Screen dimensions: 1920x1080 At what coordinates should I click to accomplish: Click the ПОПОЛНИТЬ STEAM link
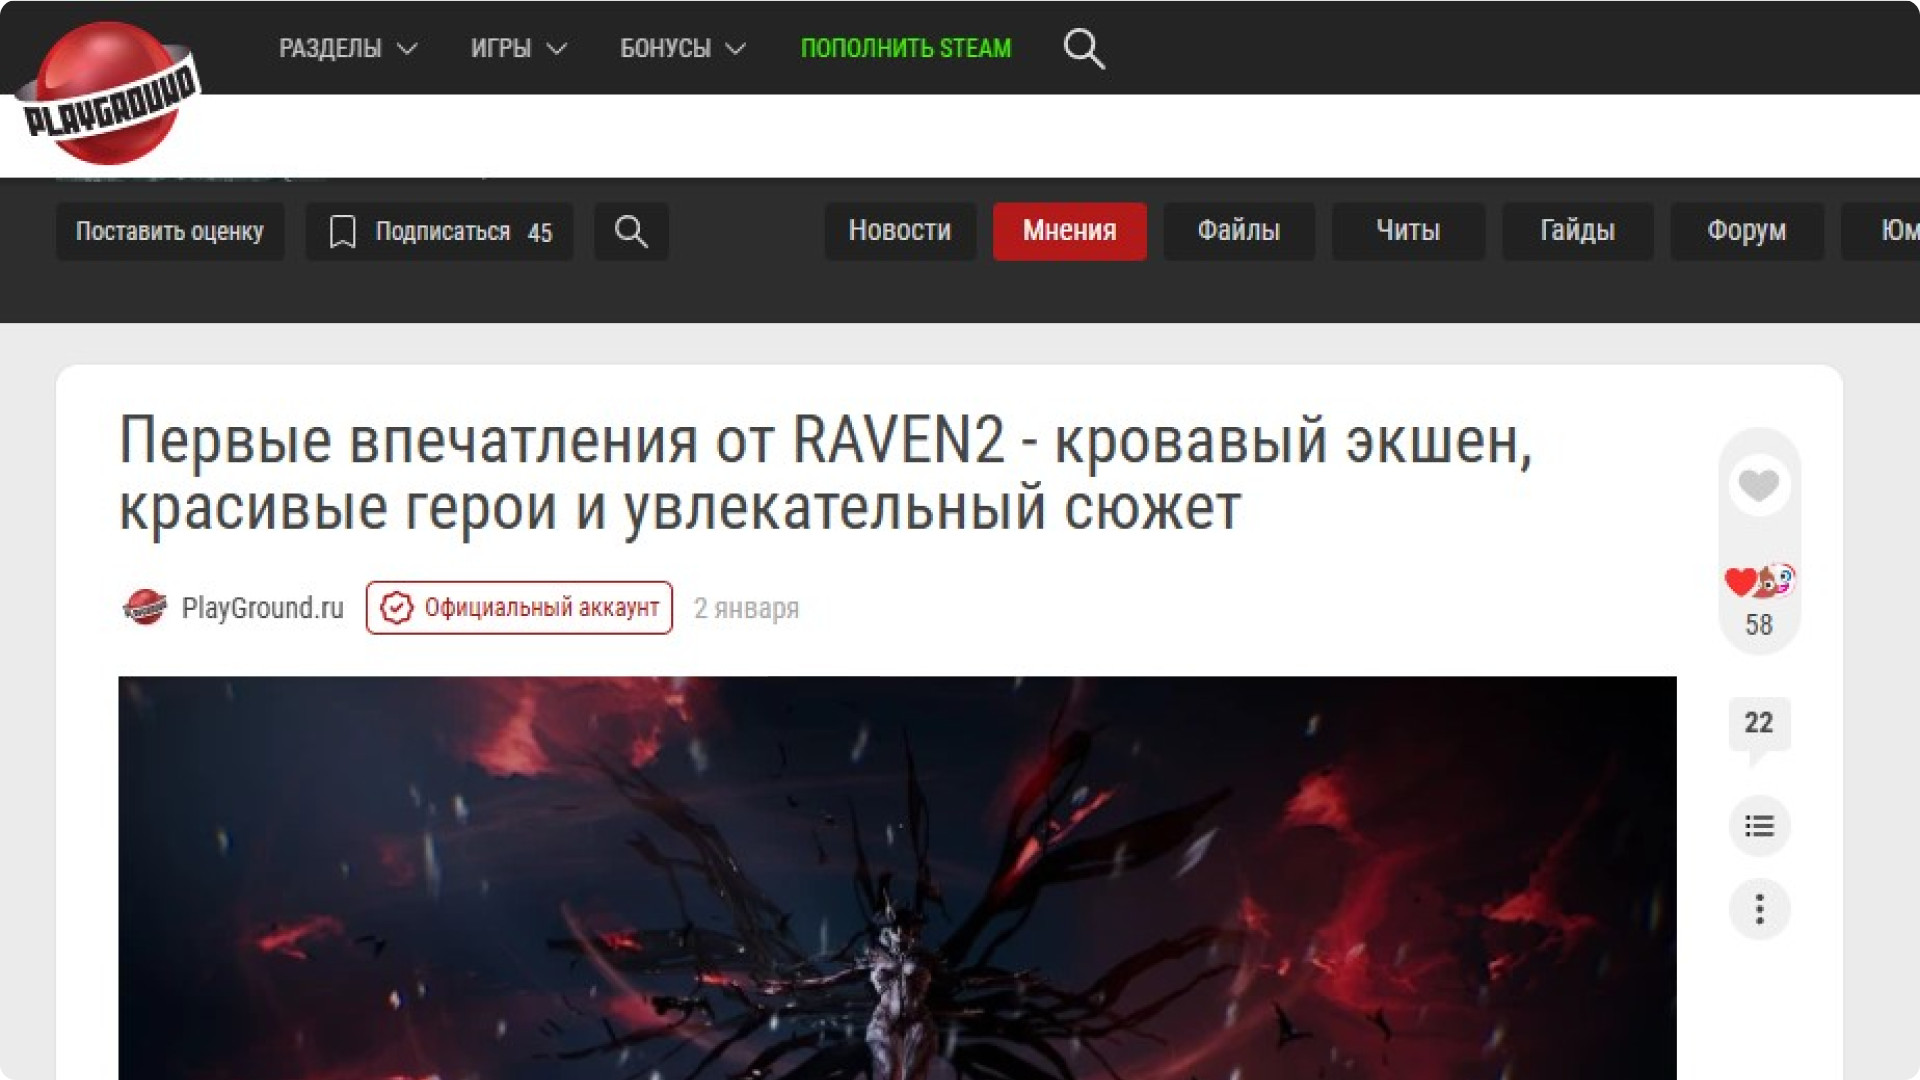click(x=906, y=48)
